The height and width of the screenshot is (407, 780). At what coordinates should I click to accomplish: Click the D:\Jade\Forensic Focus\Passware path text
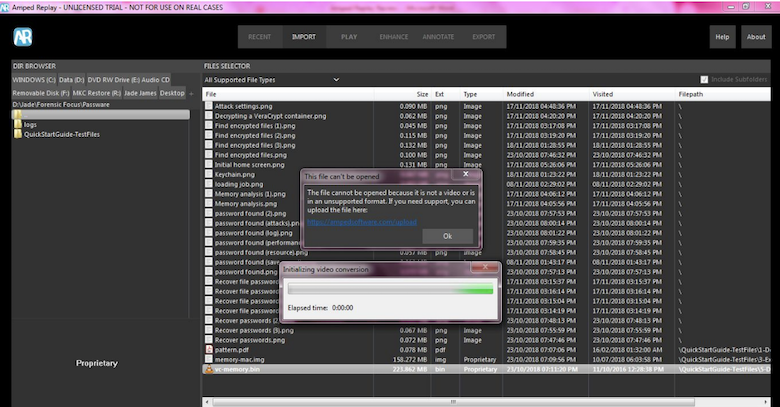click(x=61, y=104)
